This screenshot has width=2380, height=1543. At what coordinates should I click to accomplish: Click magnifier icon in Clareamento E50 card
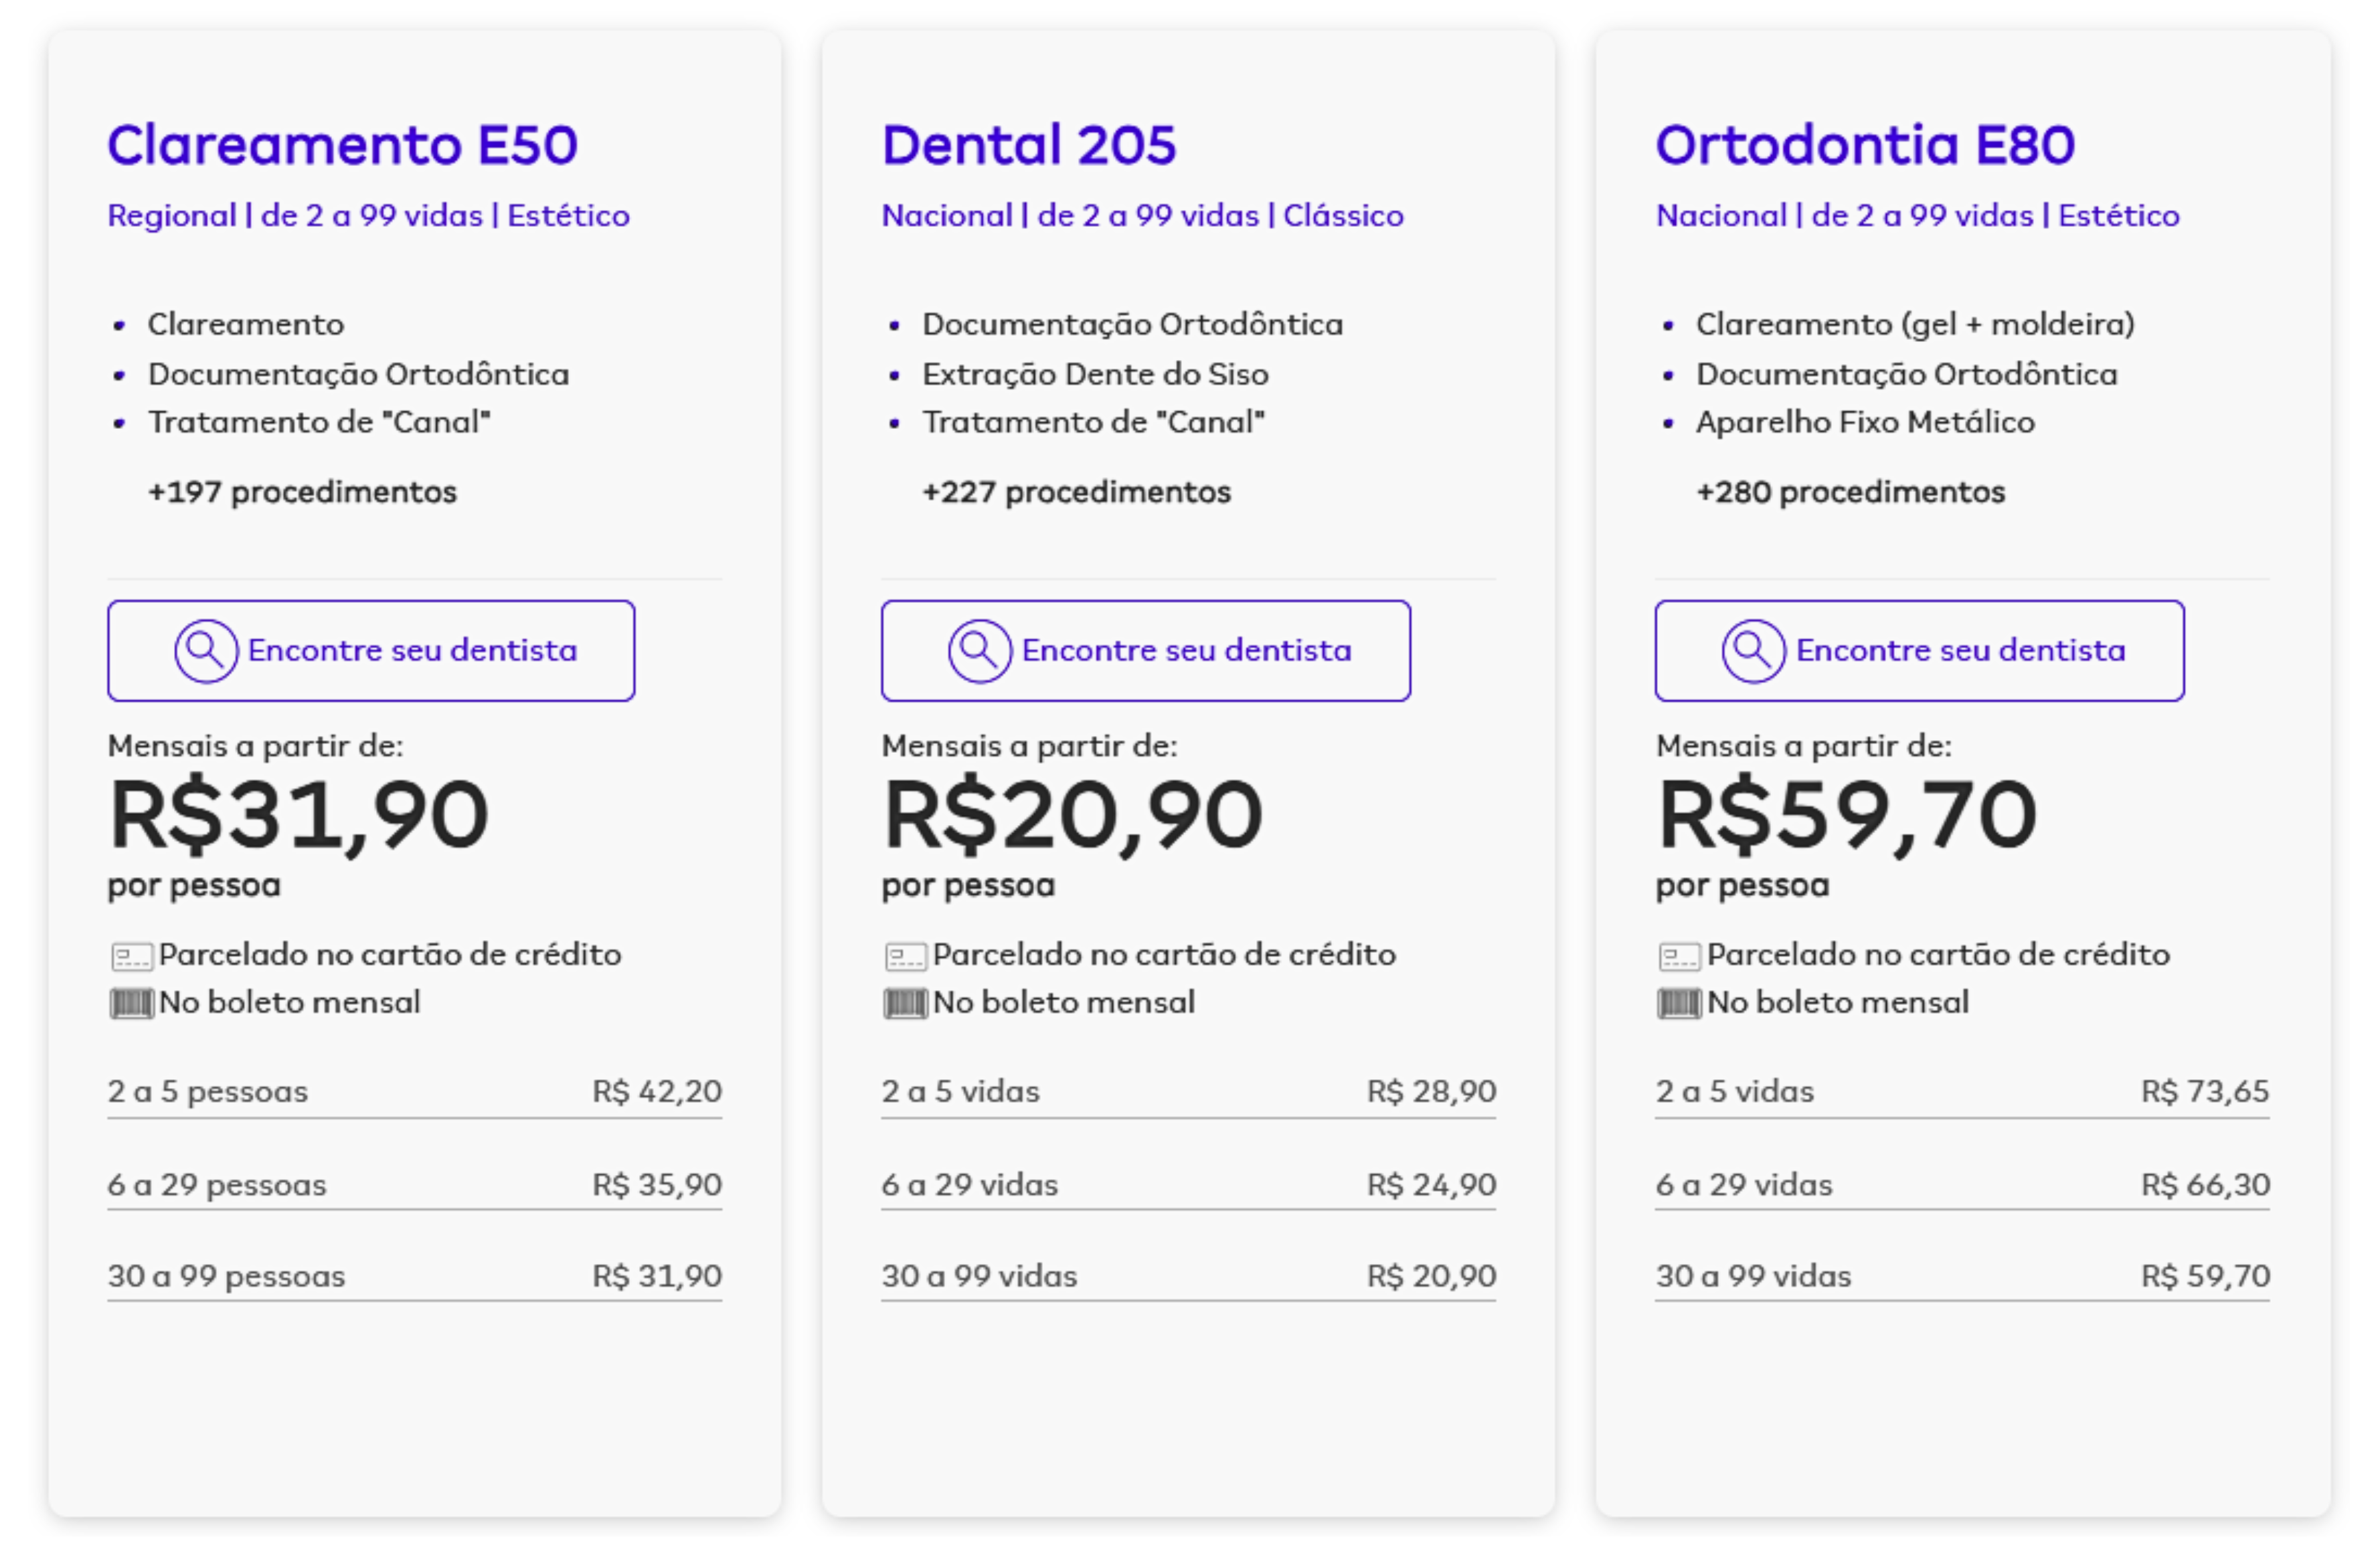click(206, 651)
